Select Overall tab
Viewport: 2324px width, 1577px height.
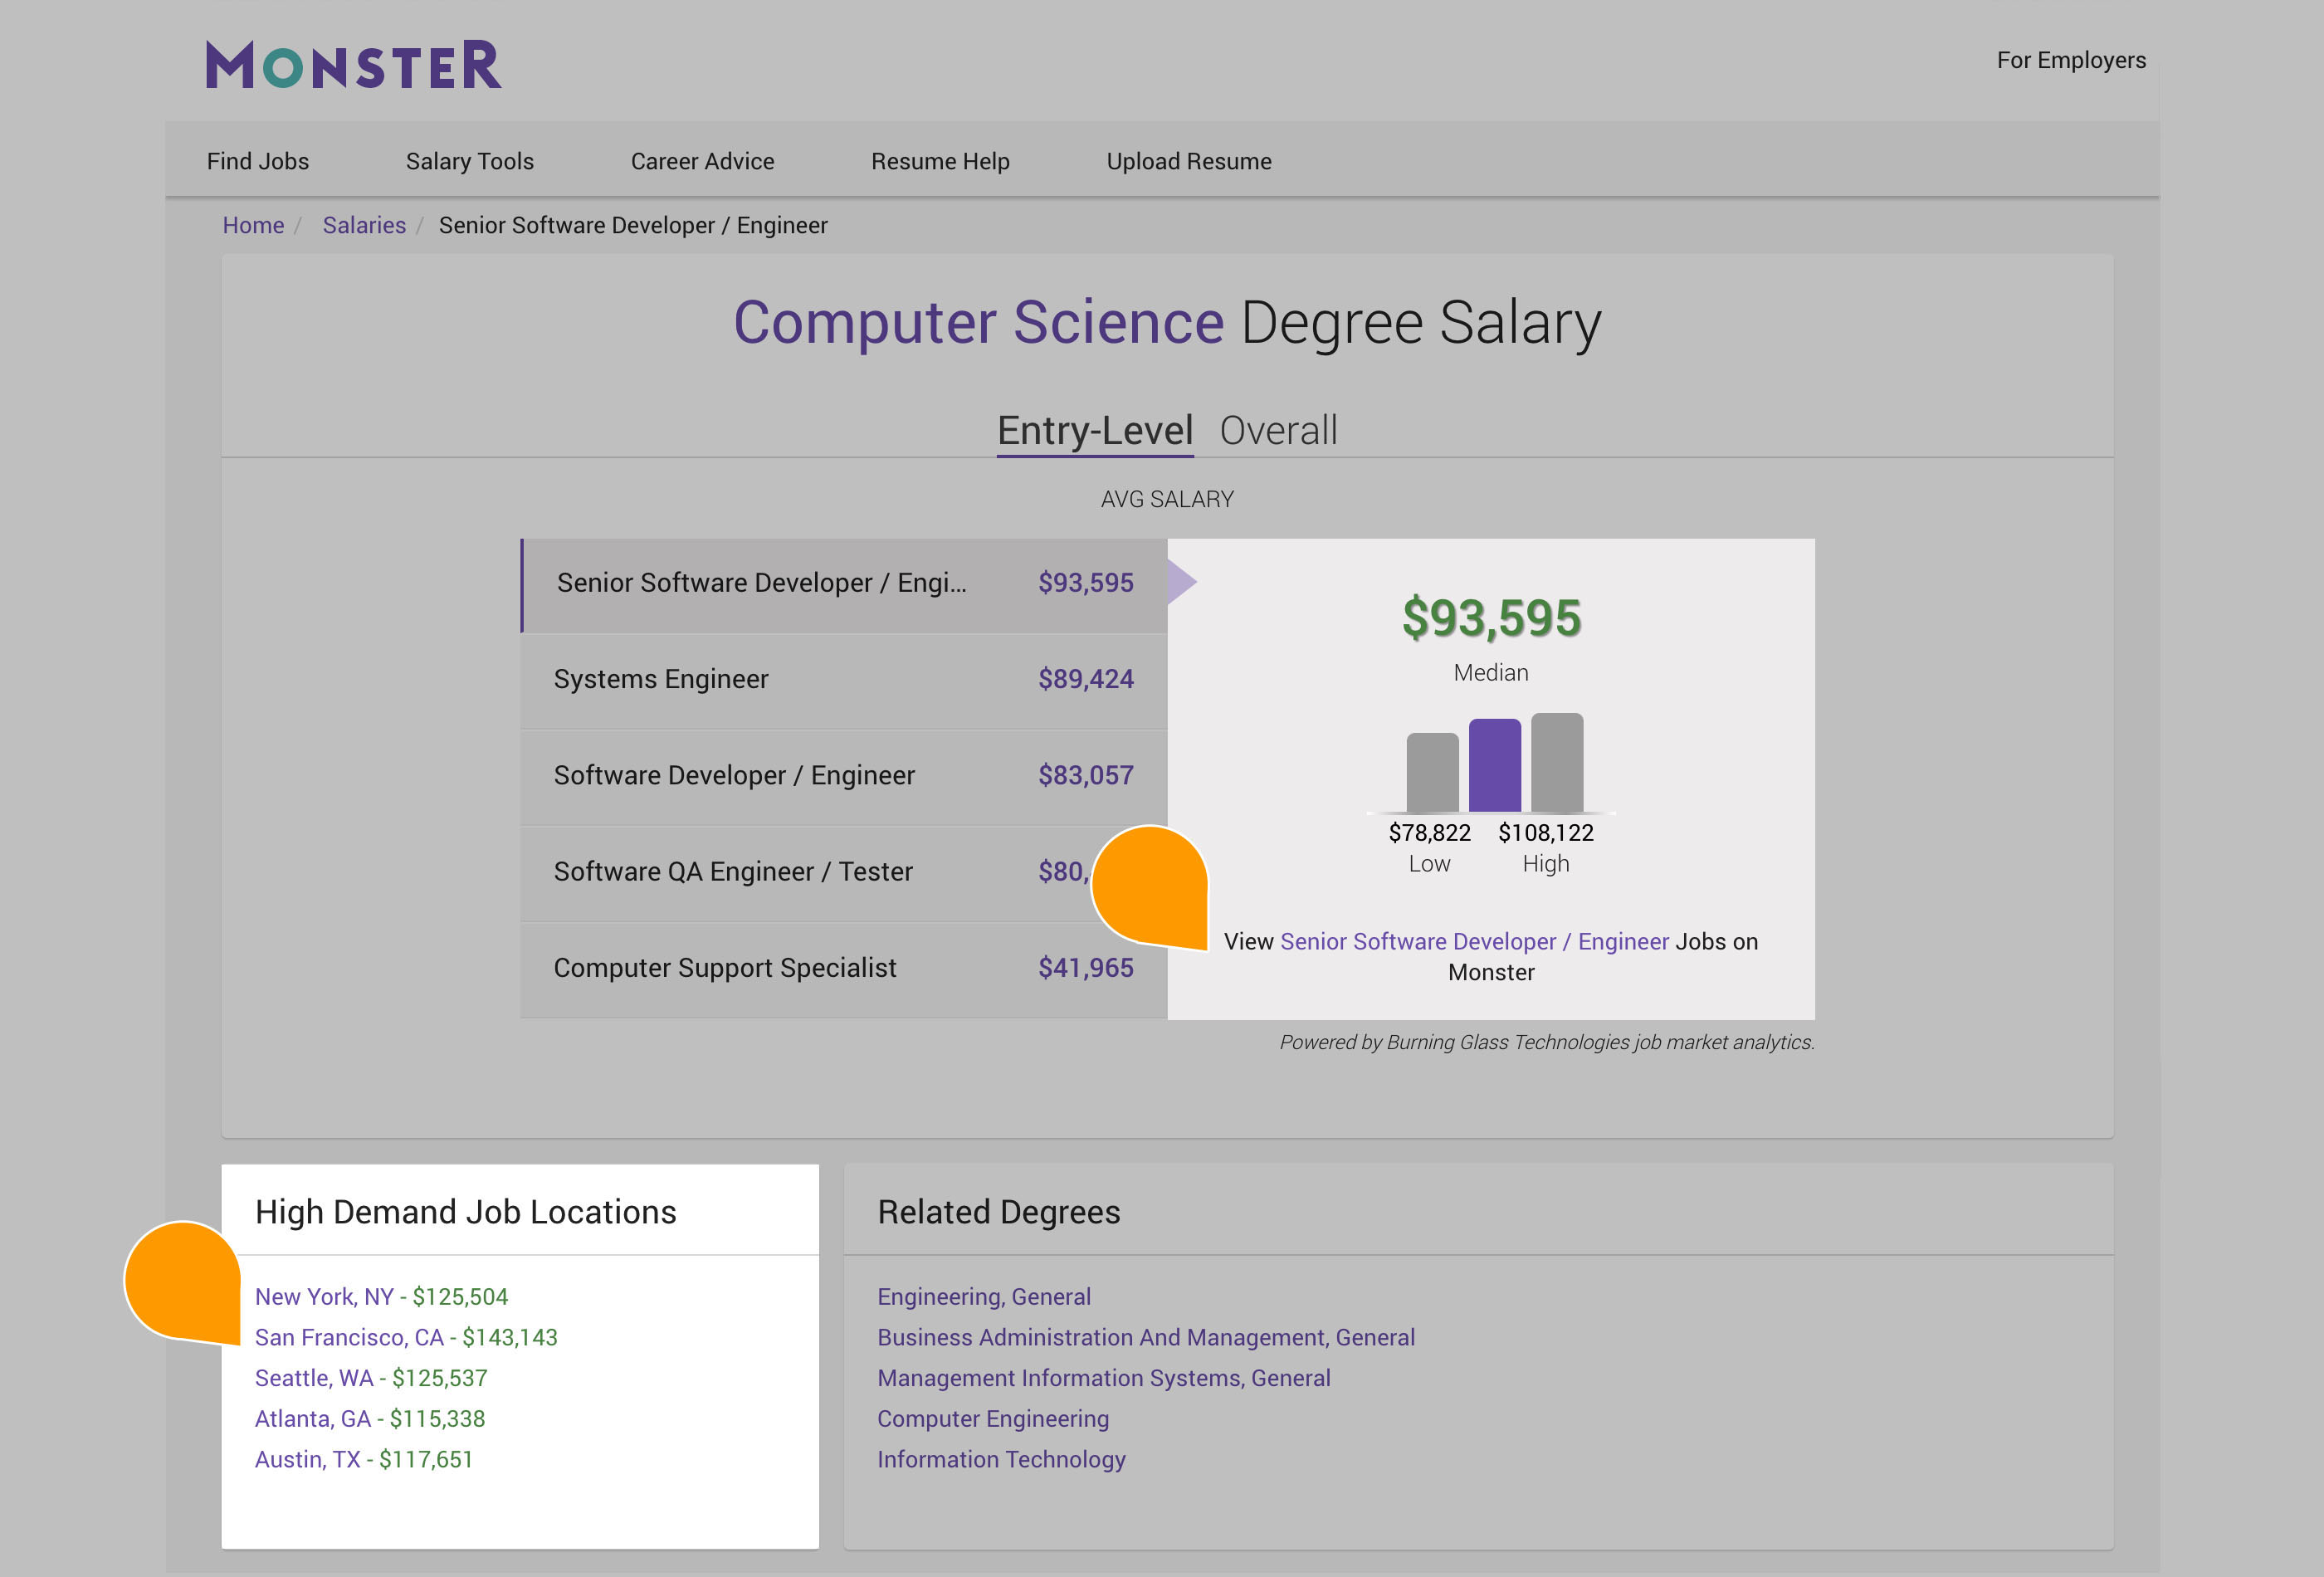point(1277,429)
